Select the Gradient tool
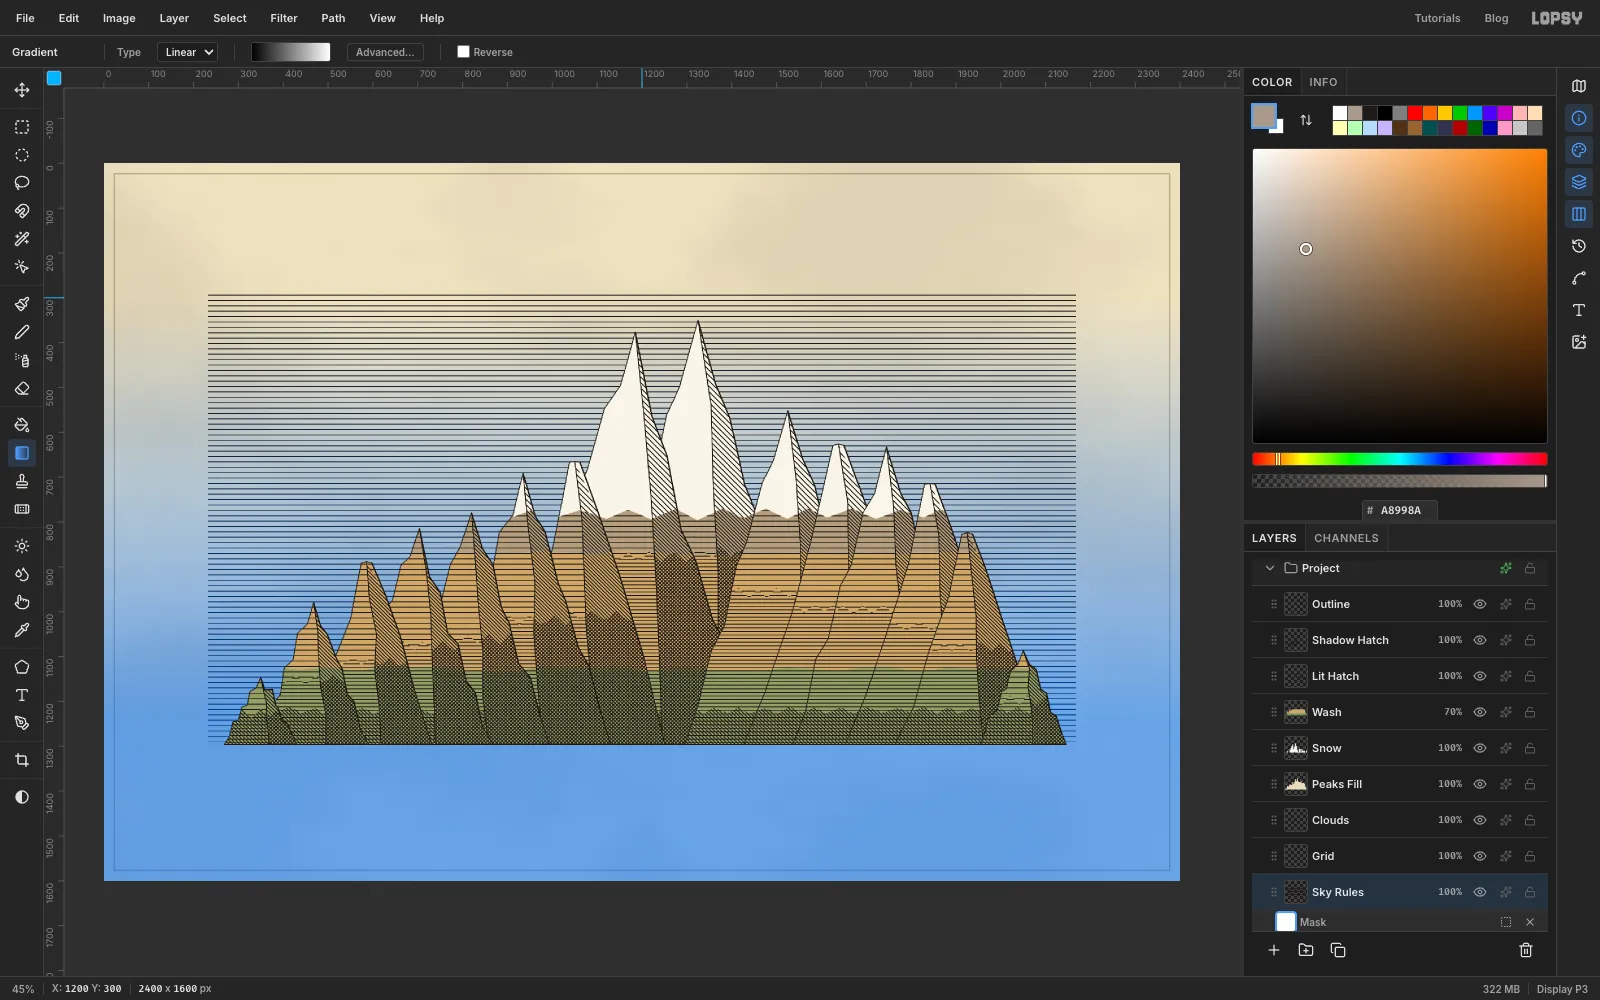 coord(22,453)
